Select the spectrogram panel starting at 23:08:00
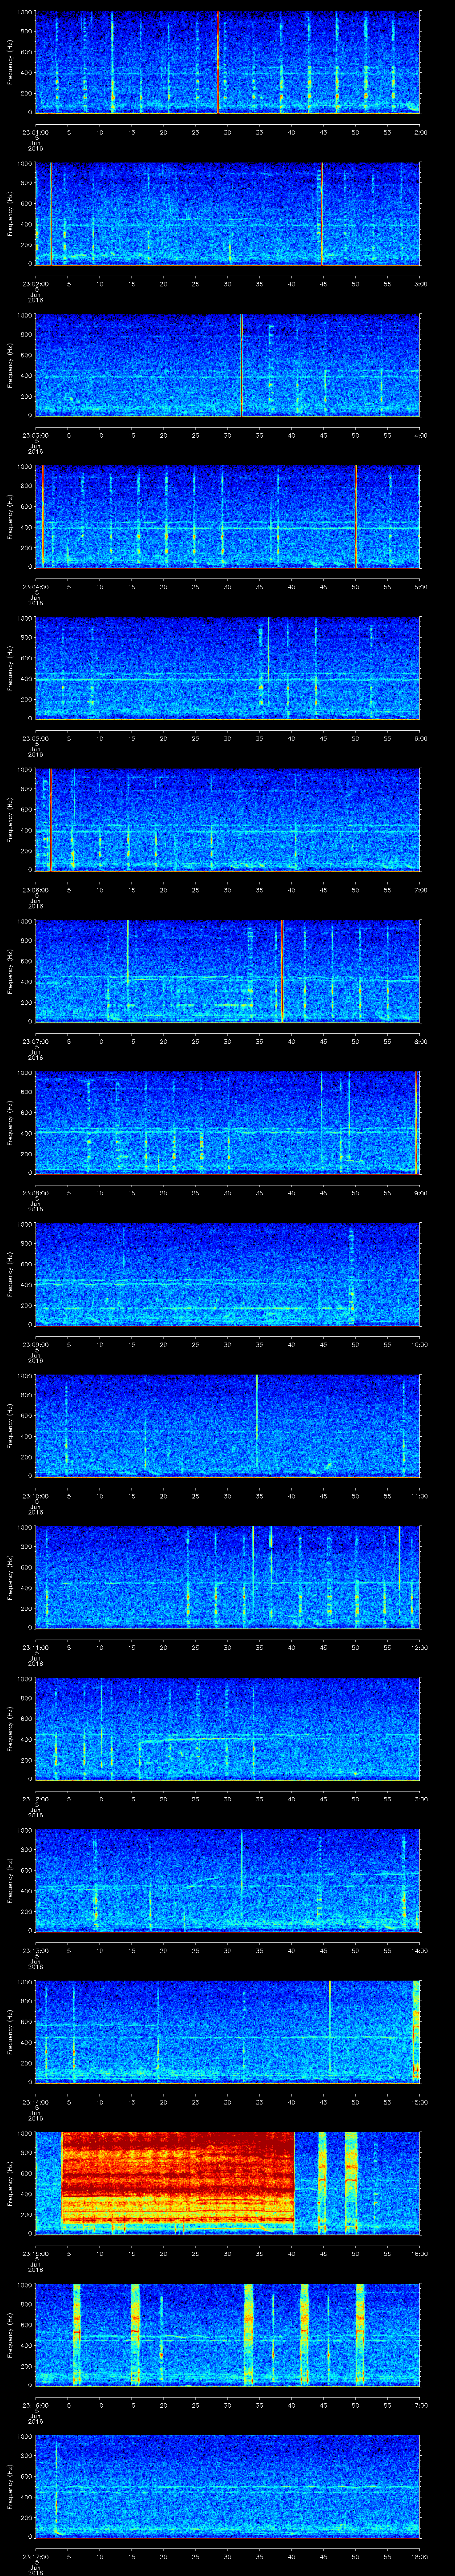The width and height of the screenshot is (455, 2576). pos(228,1122)
